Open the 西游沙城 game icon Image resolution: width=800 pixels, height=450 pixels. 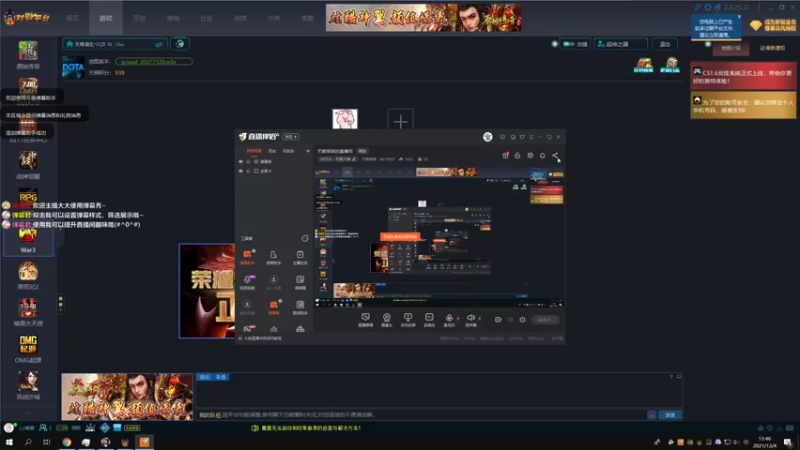(28, 382)
